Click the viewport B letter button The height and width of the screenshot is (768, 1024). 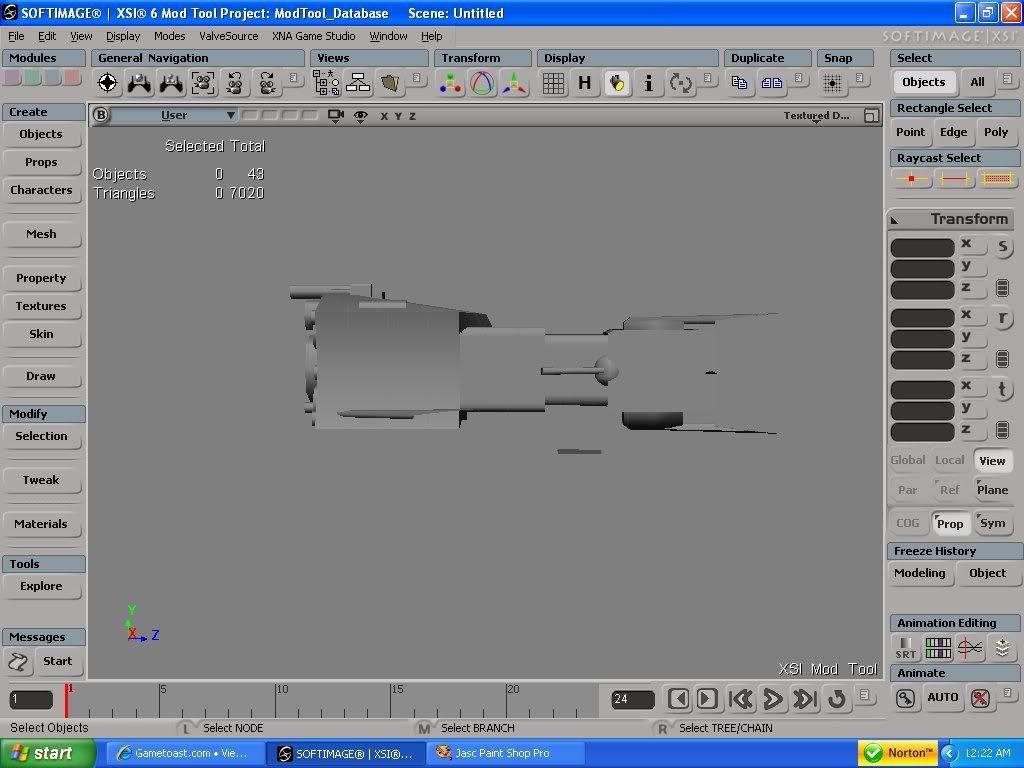coord(101,115)
